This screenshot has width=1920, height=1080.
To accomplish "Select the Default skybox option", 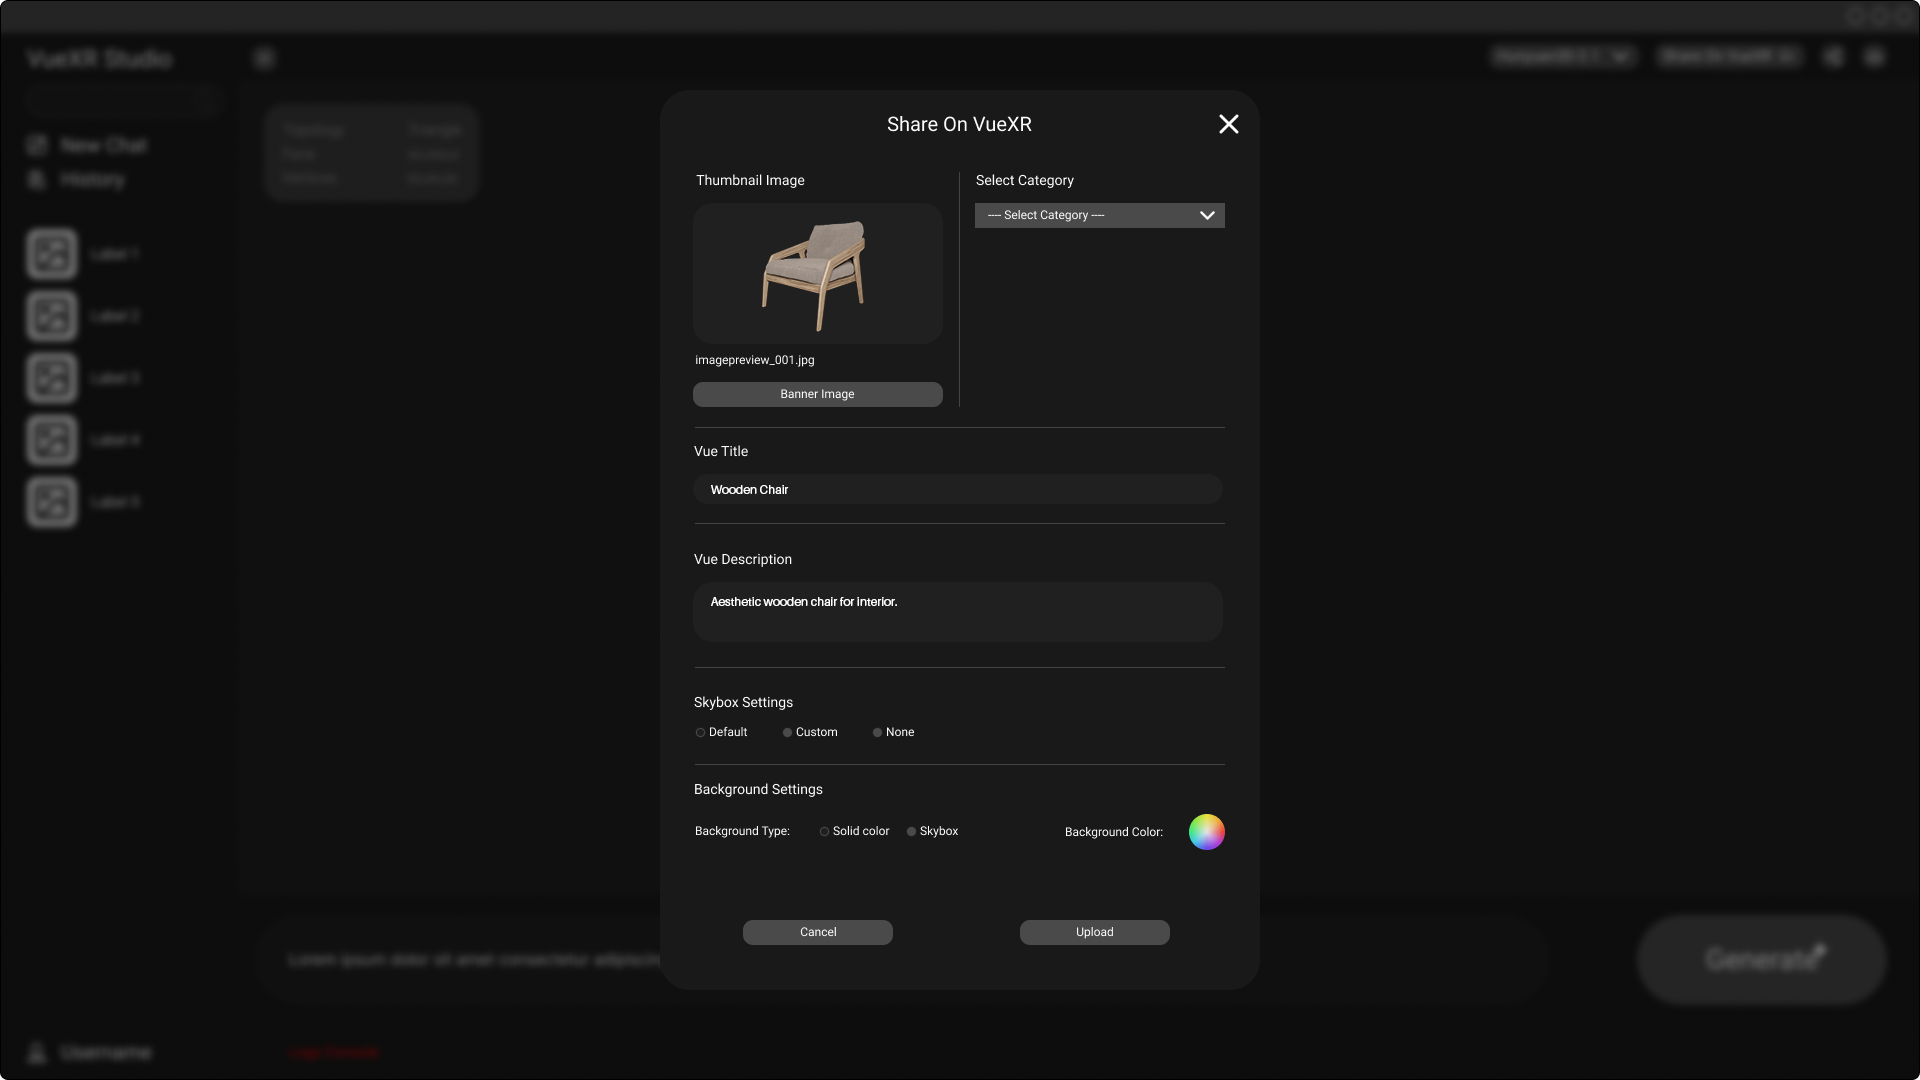I will click(x=701, y=732).
